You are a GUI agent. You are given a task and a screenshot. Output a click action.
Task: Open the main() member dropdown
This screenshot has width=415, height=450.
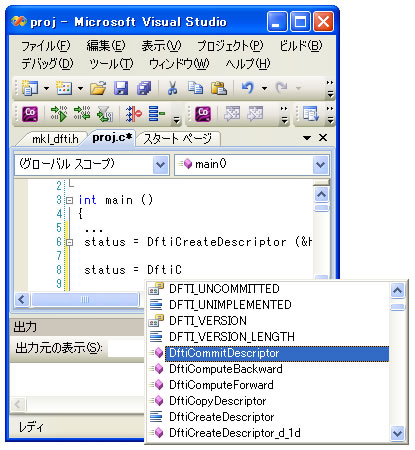tap(321, 164)
